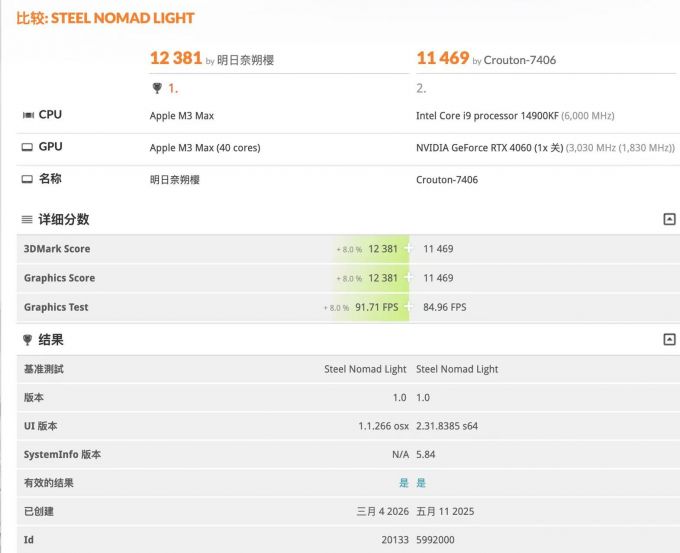The height and width of the screenshot is (553, 680).
Task: Click Apple M3 Max CPU entry
Action: pyautogui.click(x=182, y=116)
